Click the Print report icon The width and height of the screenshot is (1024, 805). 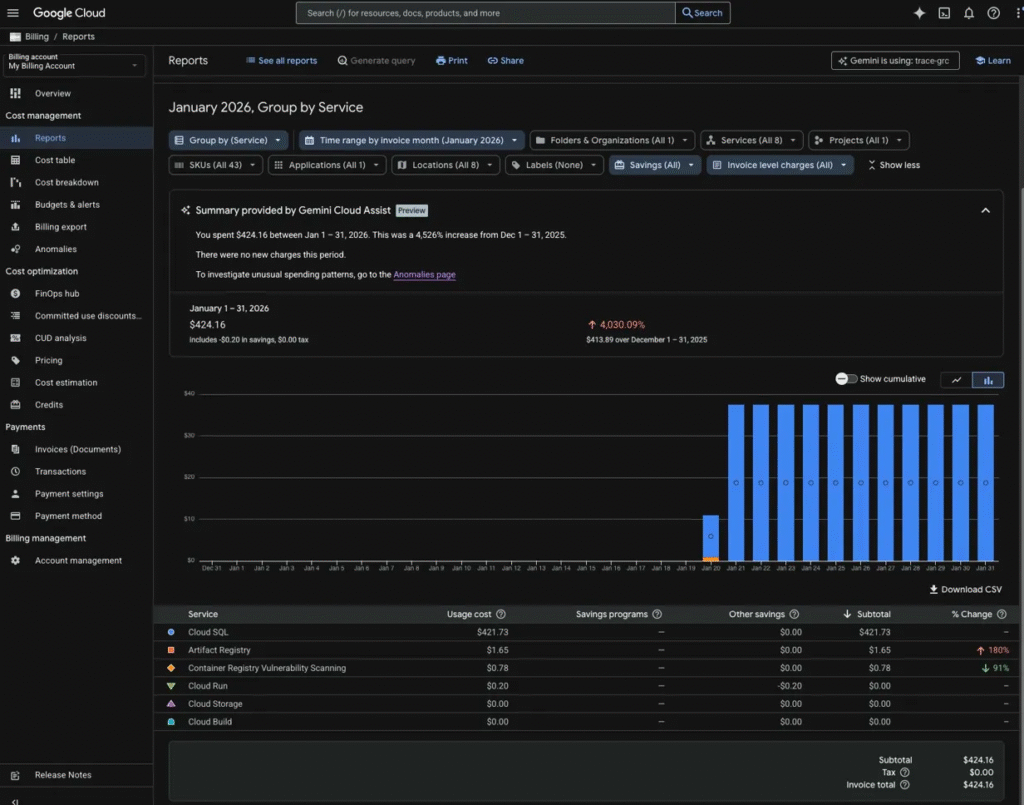pyautogui.click(x=441, y=61)
